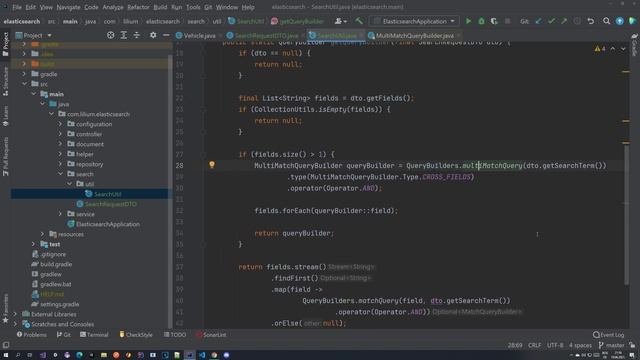Expand the repository package

[60, 164]
